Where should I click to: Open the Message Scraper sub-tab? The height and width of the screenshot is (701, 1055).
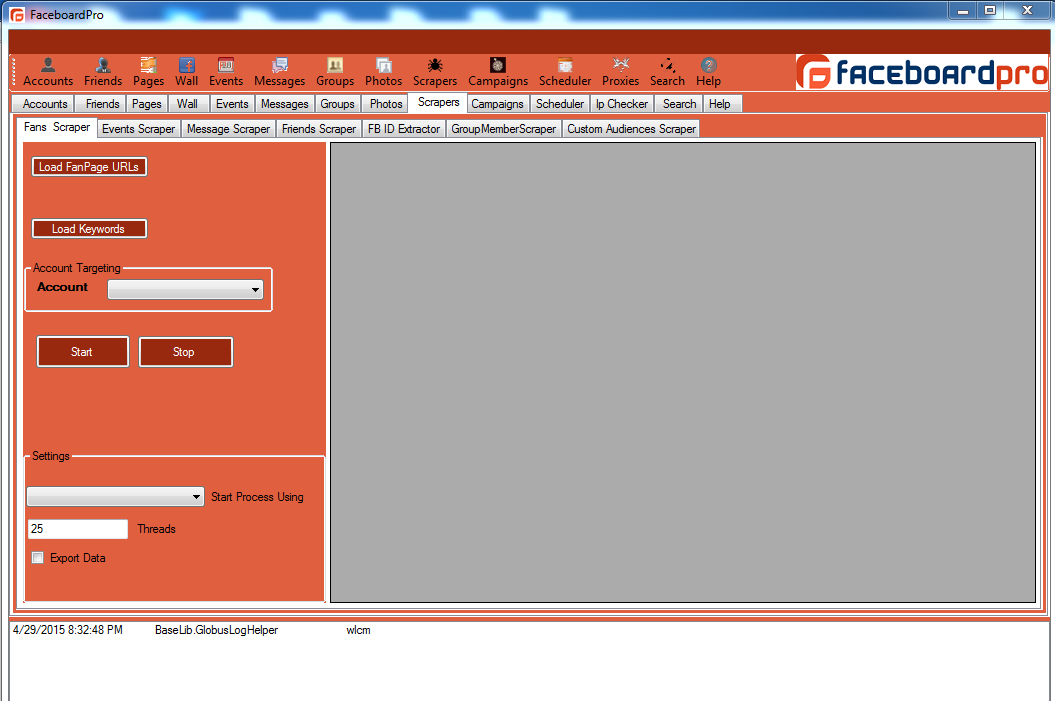tap(228, 128)
